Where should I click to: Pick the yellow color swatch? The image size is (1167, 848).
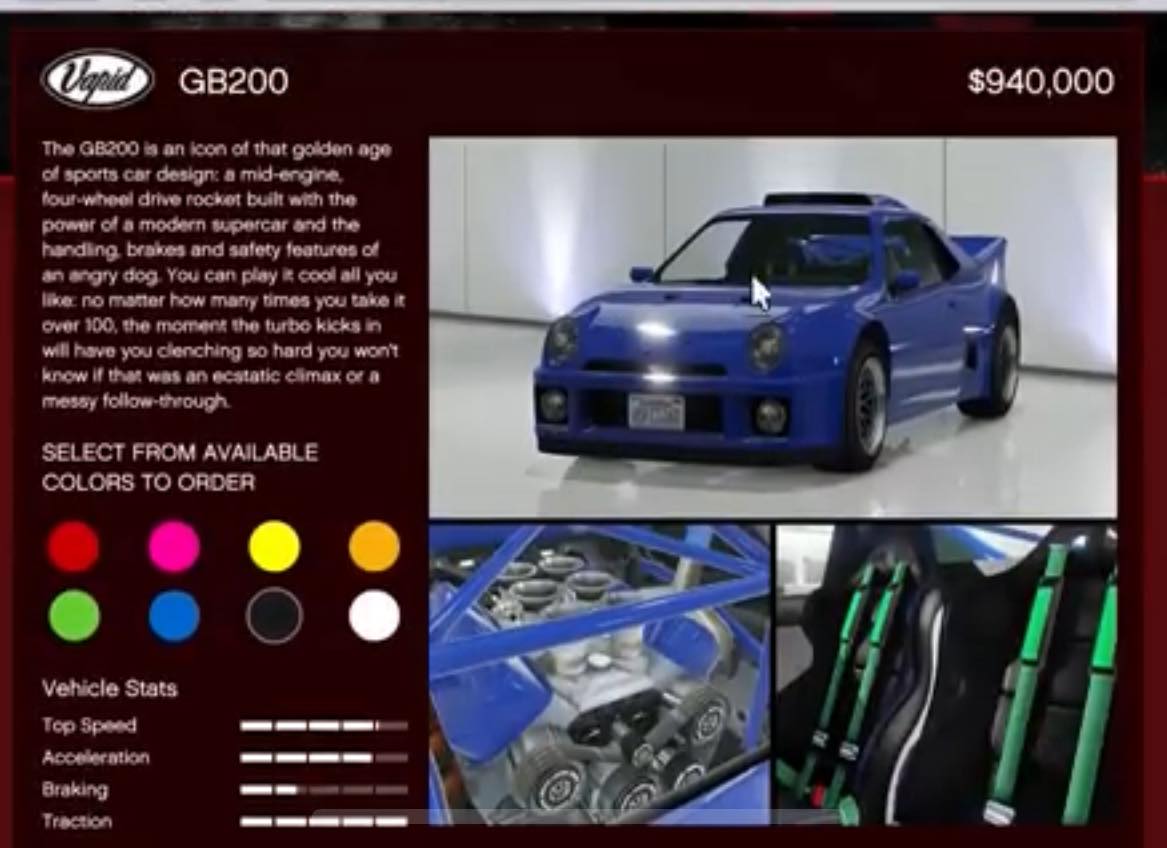point(274,546)
